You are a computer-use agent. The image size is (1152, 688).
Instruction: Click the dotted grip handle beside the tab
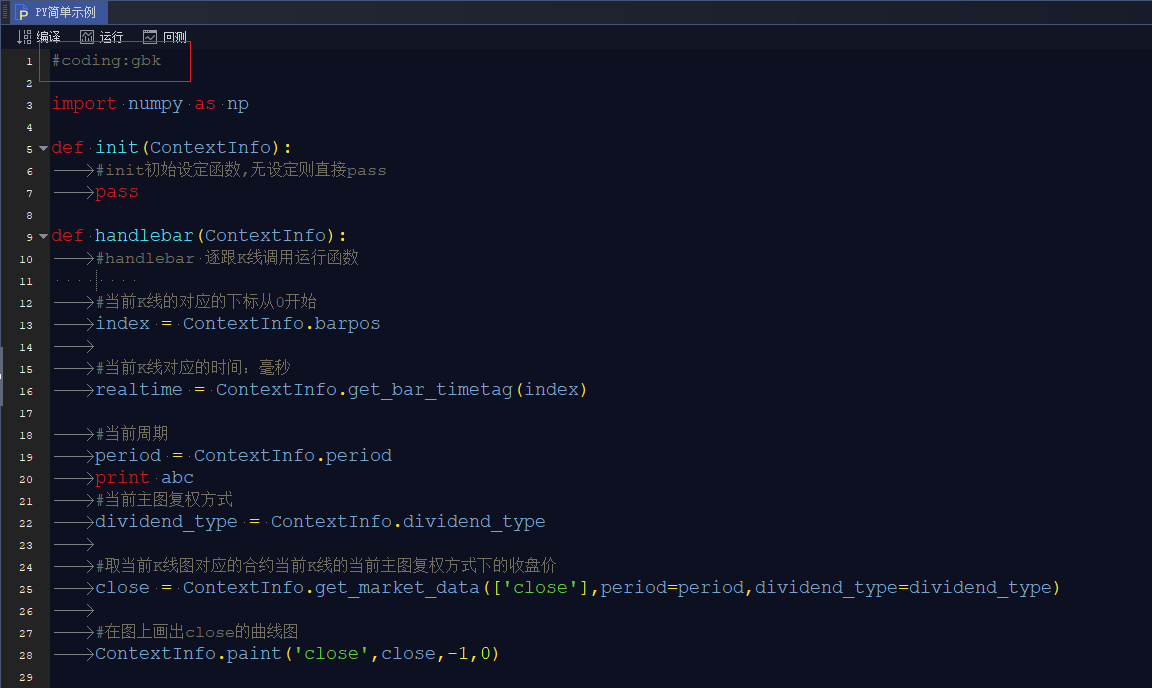(x=5, y=13)
